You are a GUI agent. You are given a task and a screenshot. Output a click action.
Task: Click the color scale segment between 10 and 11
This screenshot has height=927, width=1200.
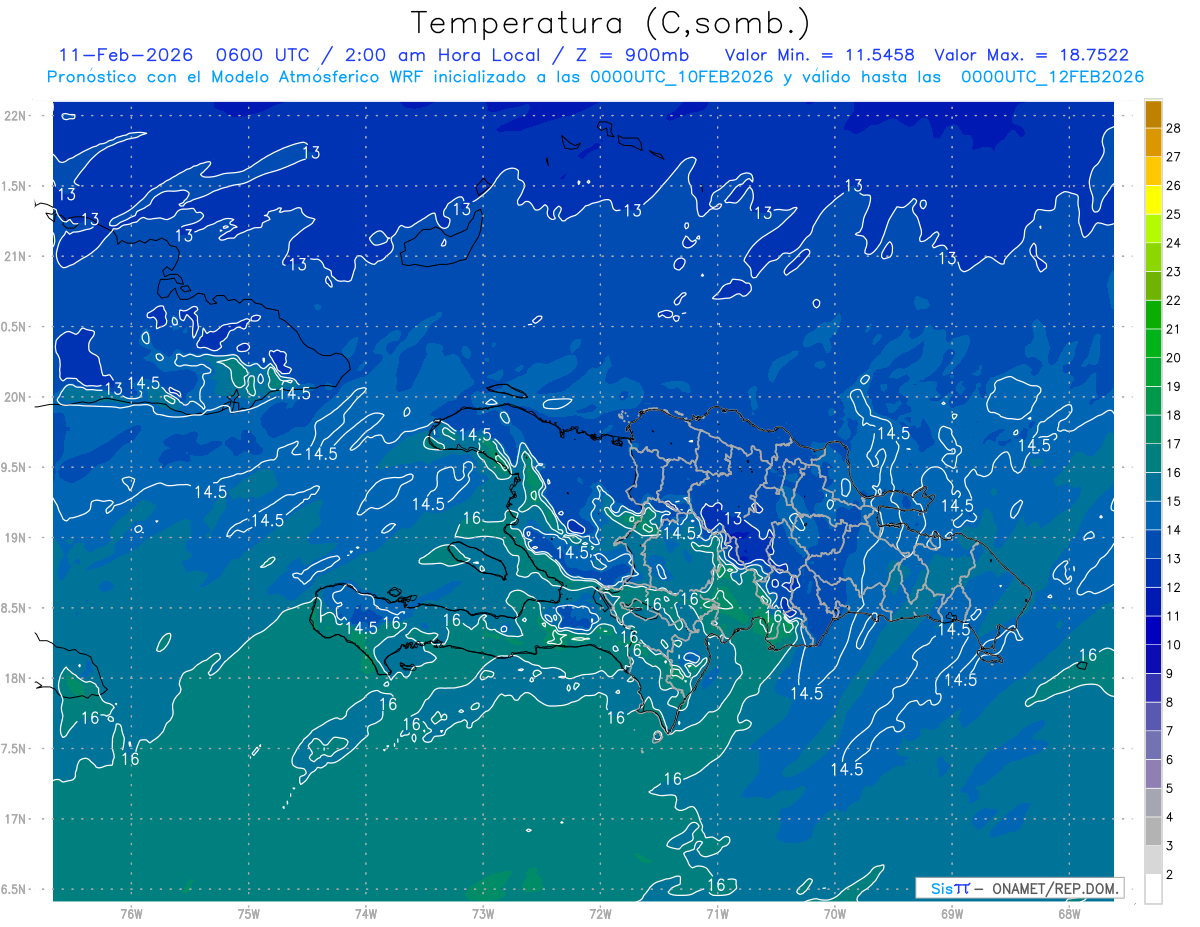coord(1153,631)
